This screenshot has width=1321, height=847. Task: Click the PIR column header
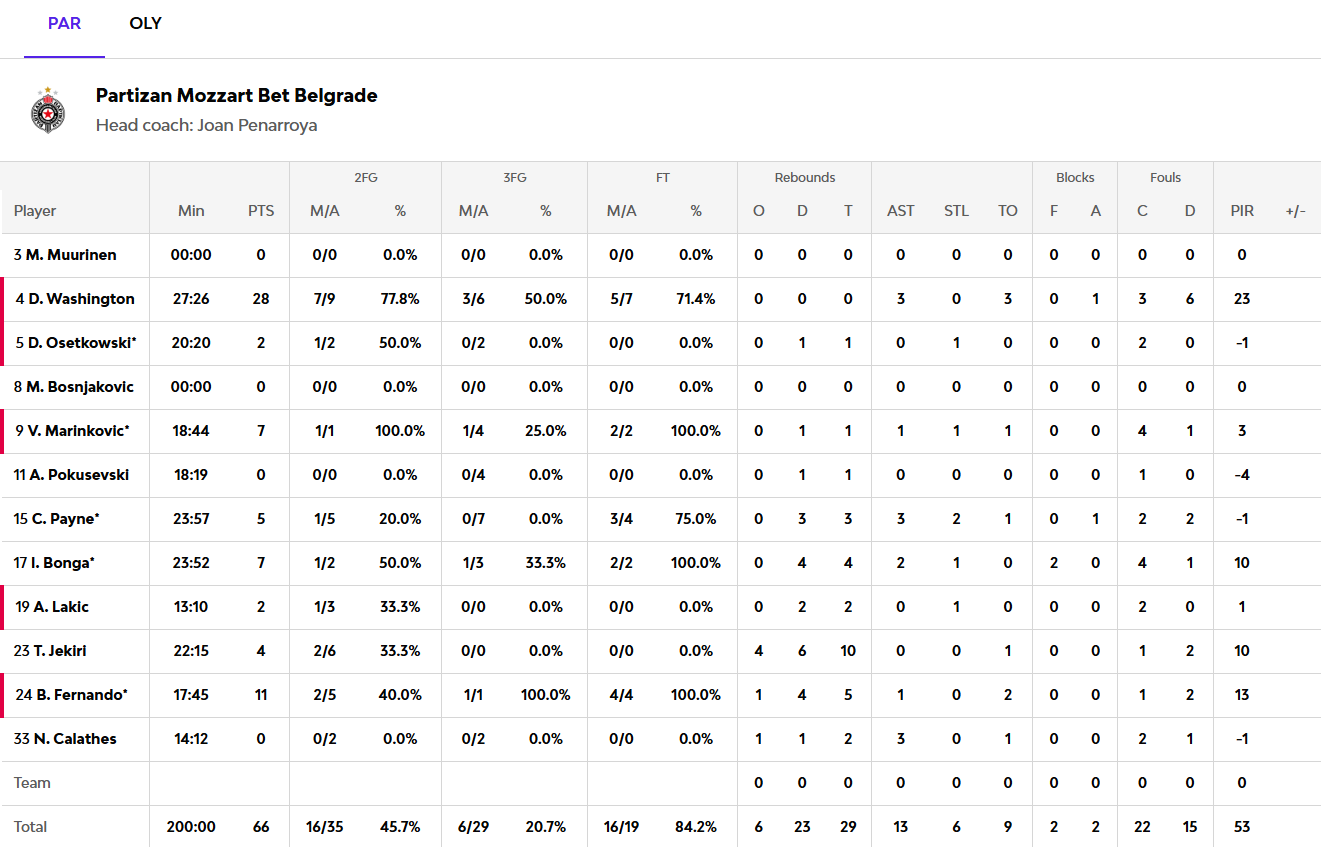point(1241,211)
